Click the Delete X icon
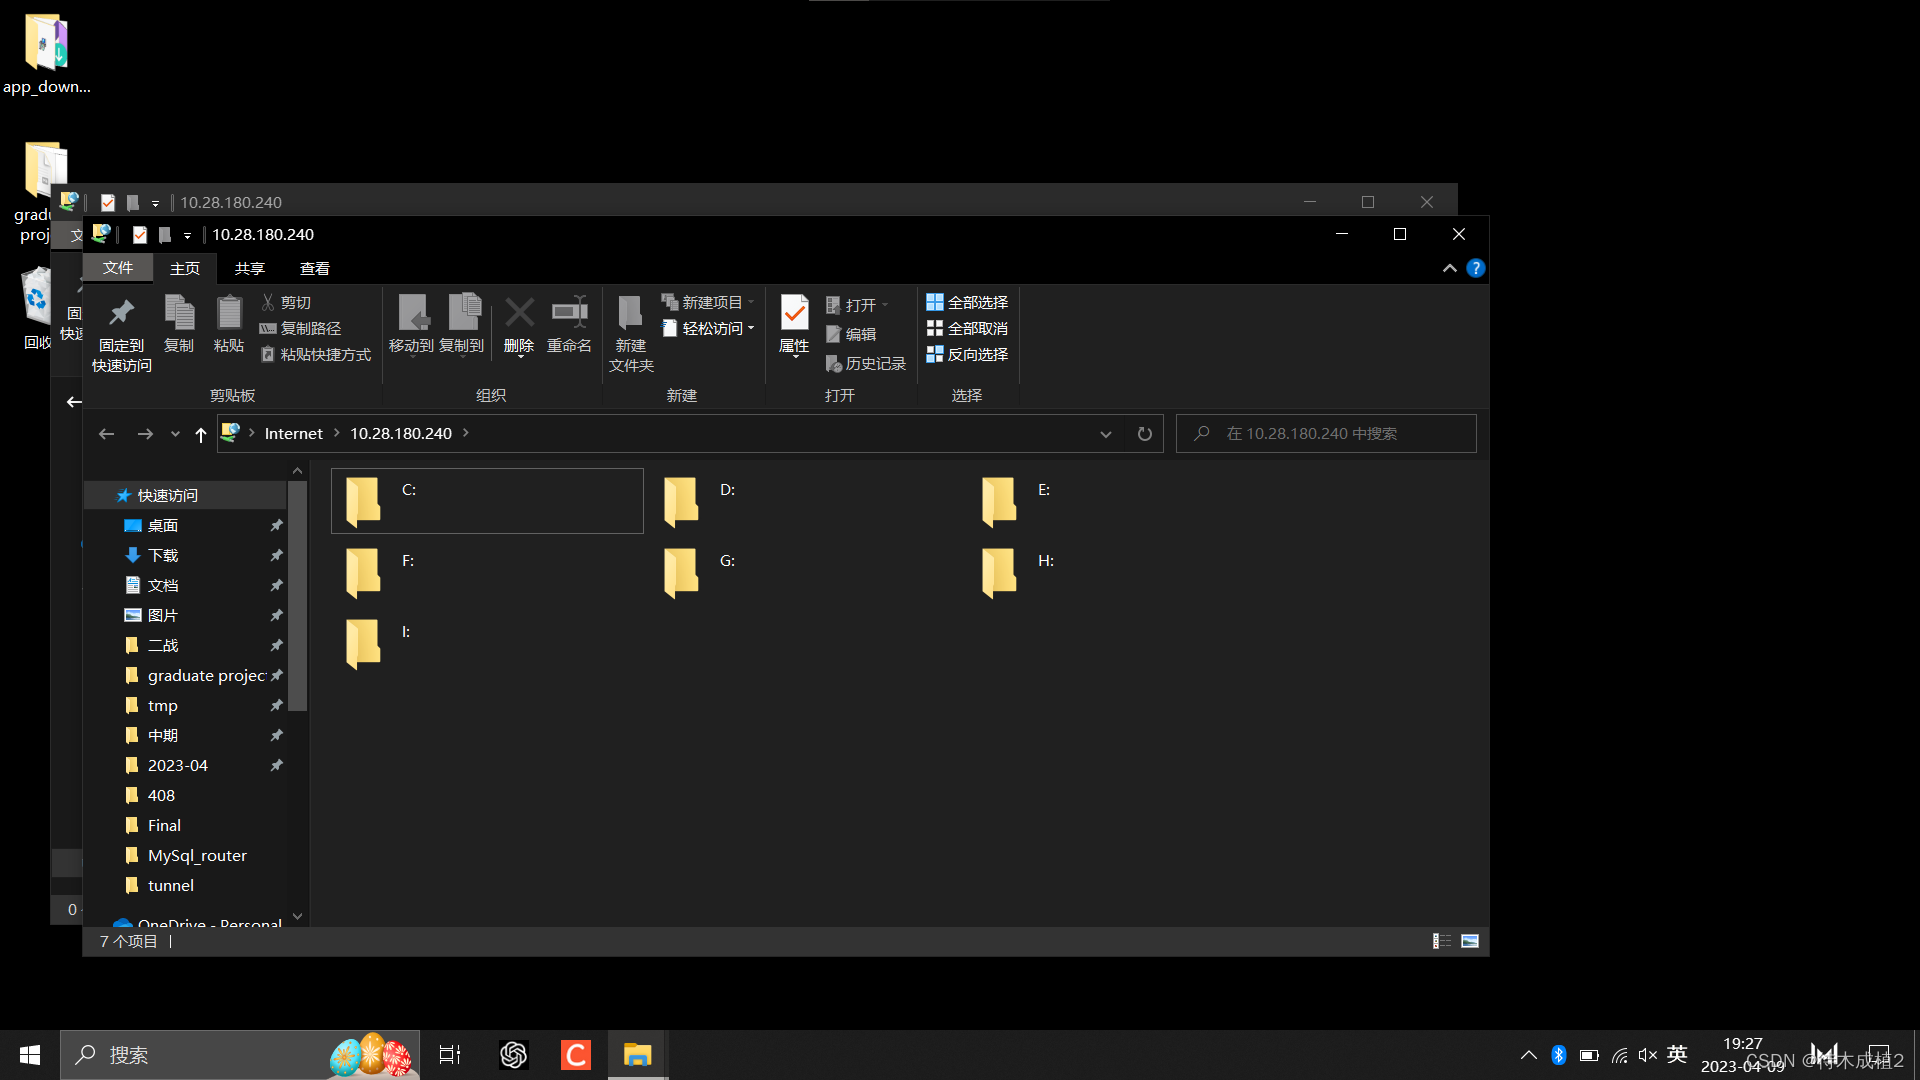Screen dimensions: 1920x1080 tap(519, 314)
